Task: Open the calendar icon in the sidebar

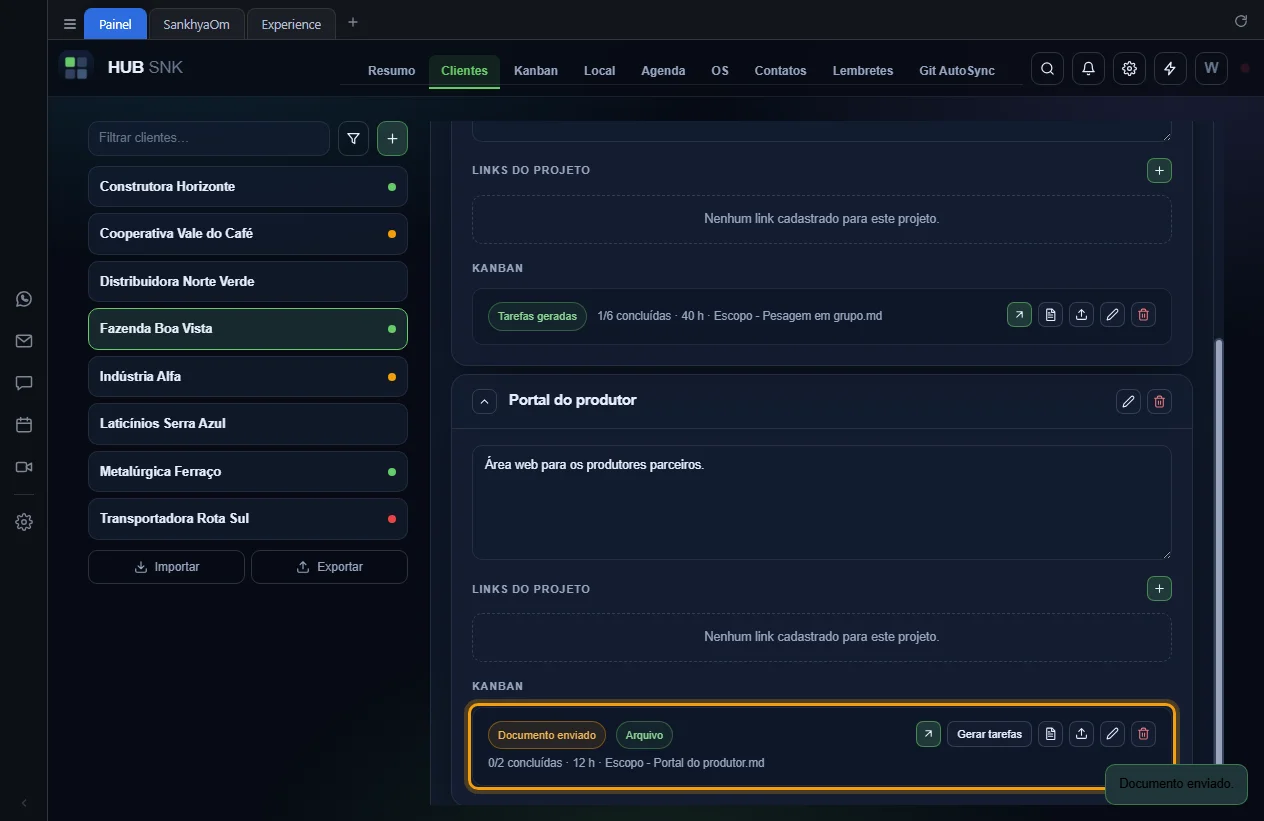Action: pos(24,425)
